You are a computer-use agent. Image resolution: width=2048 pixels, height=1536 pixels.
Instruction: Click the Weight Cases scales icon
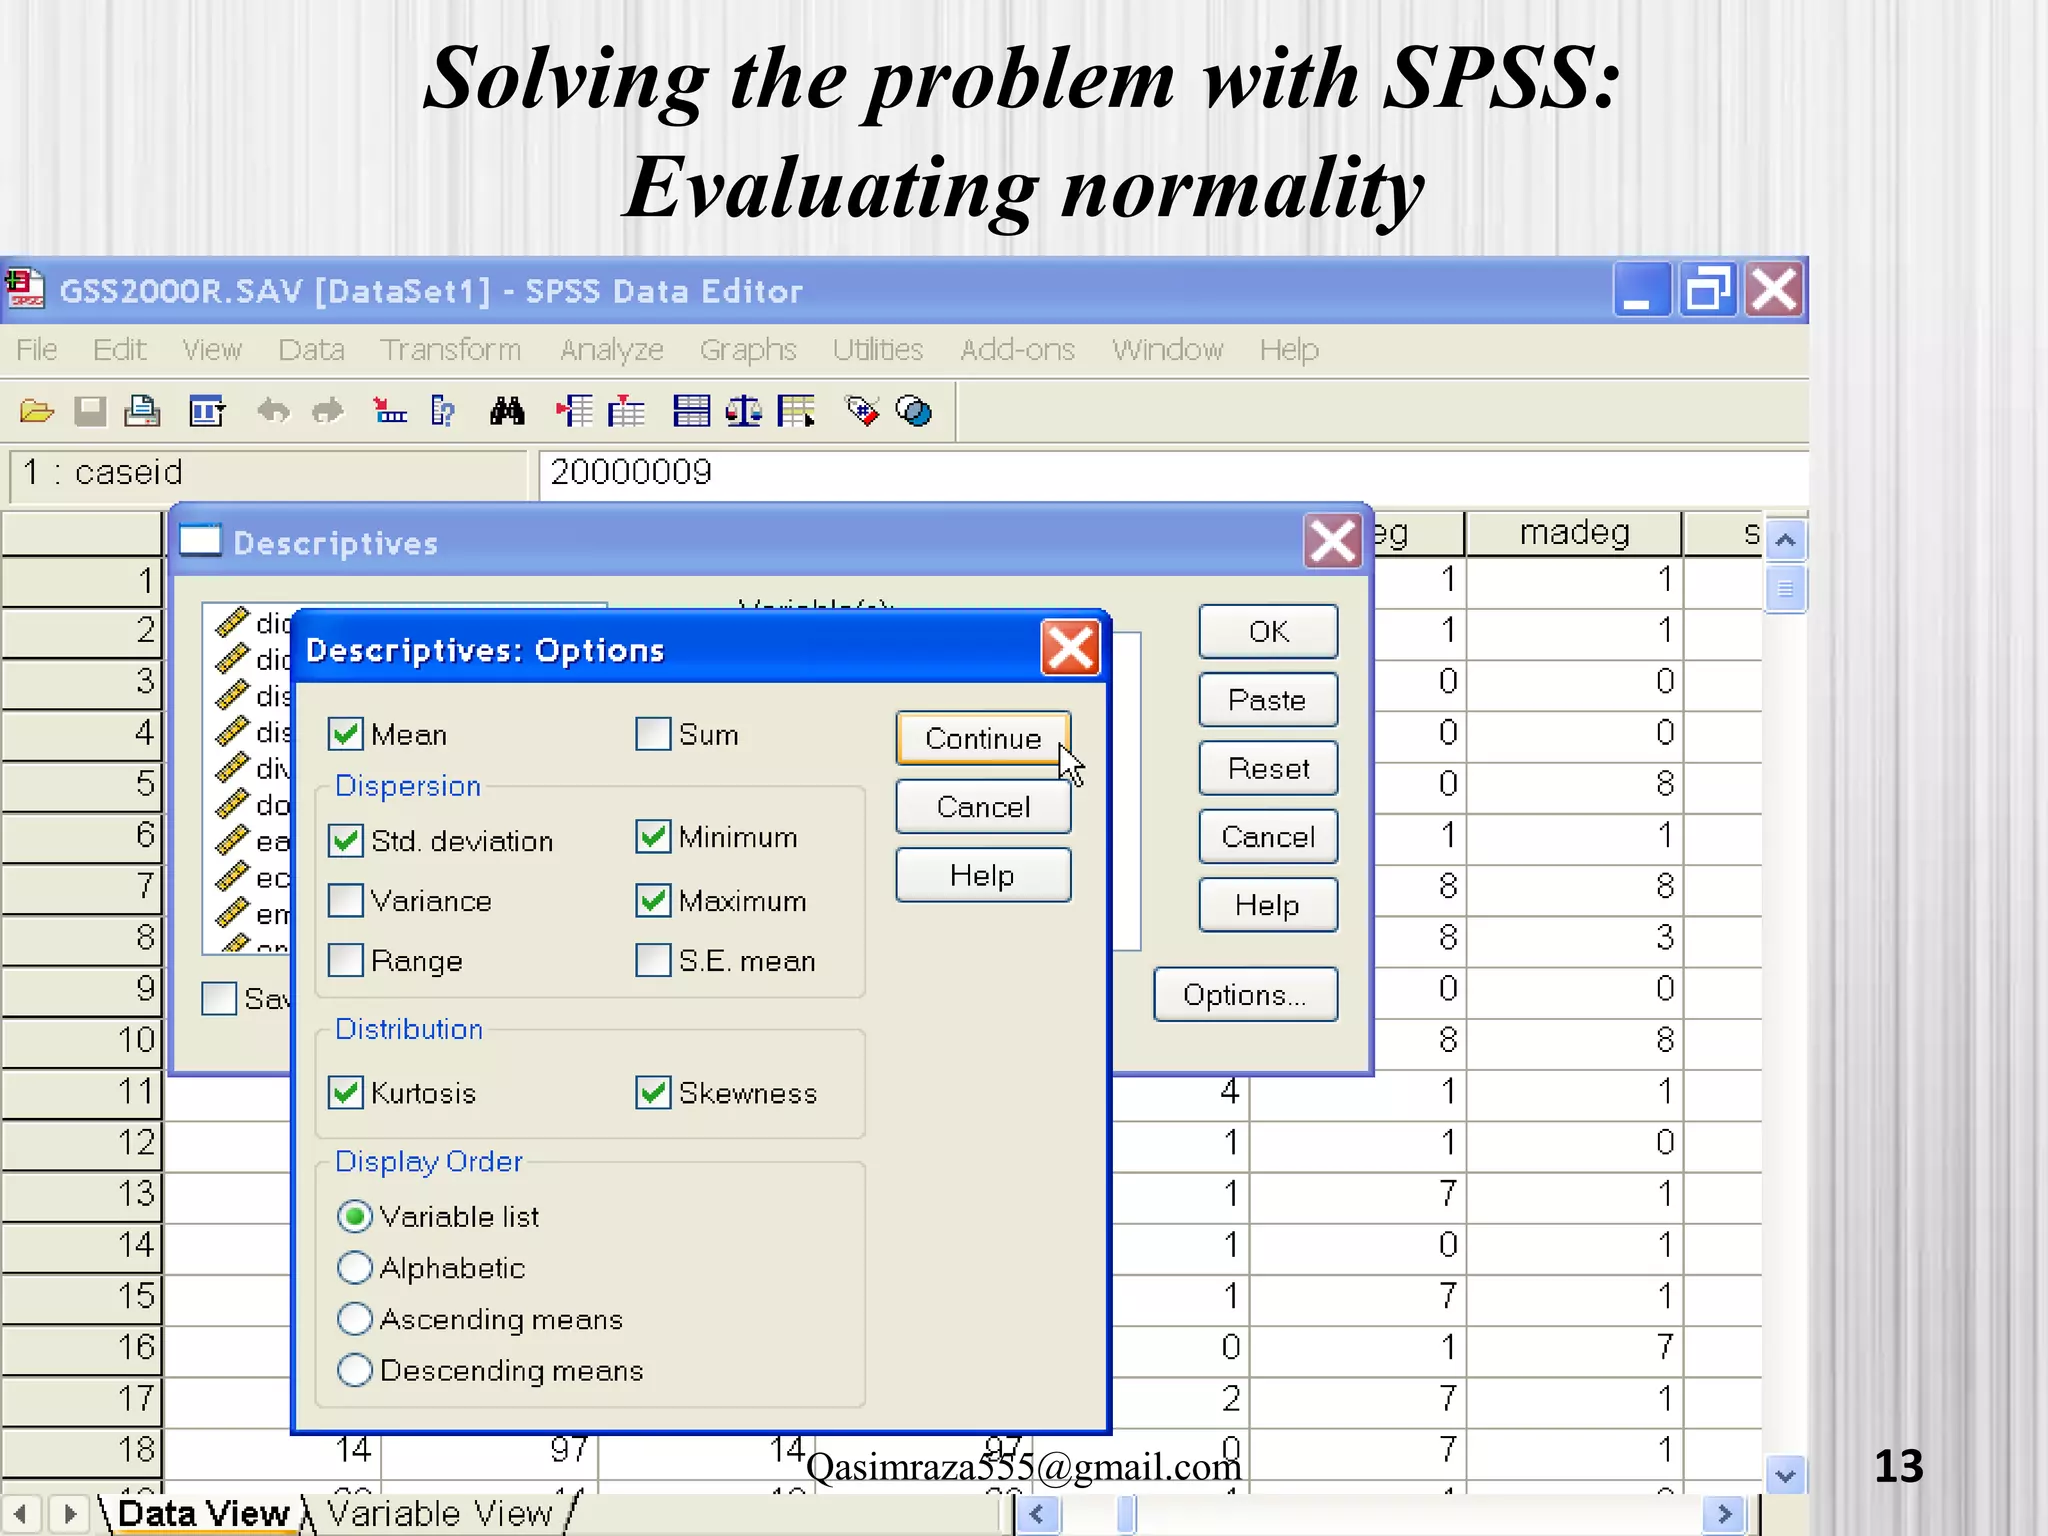[743, 411]
